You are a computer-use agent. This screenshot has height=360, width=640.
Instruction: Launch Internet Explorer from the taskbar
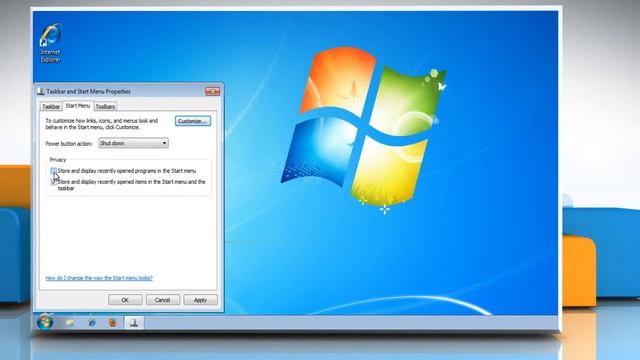(x=92, y=323)
